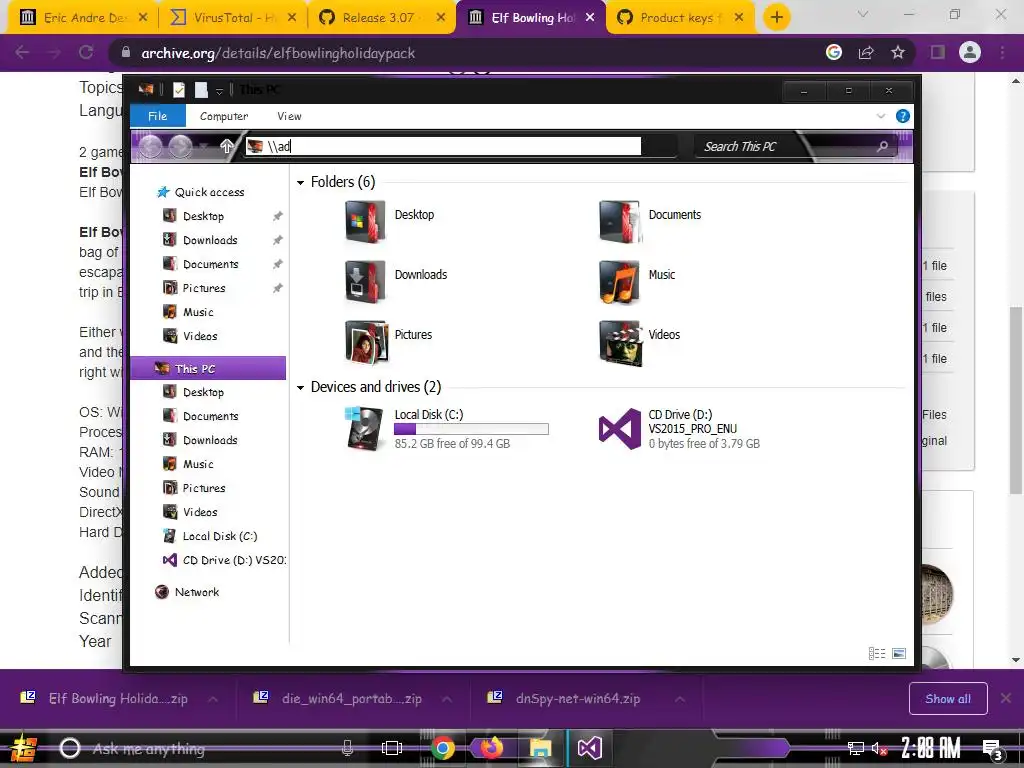Click the Explorer help question mark icon

point(903,116)
